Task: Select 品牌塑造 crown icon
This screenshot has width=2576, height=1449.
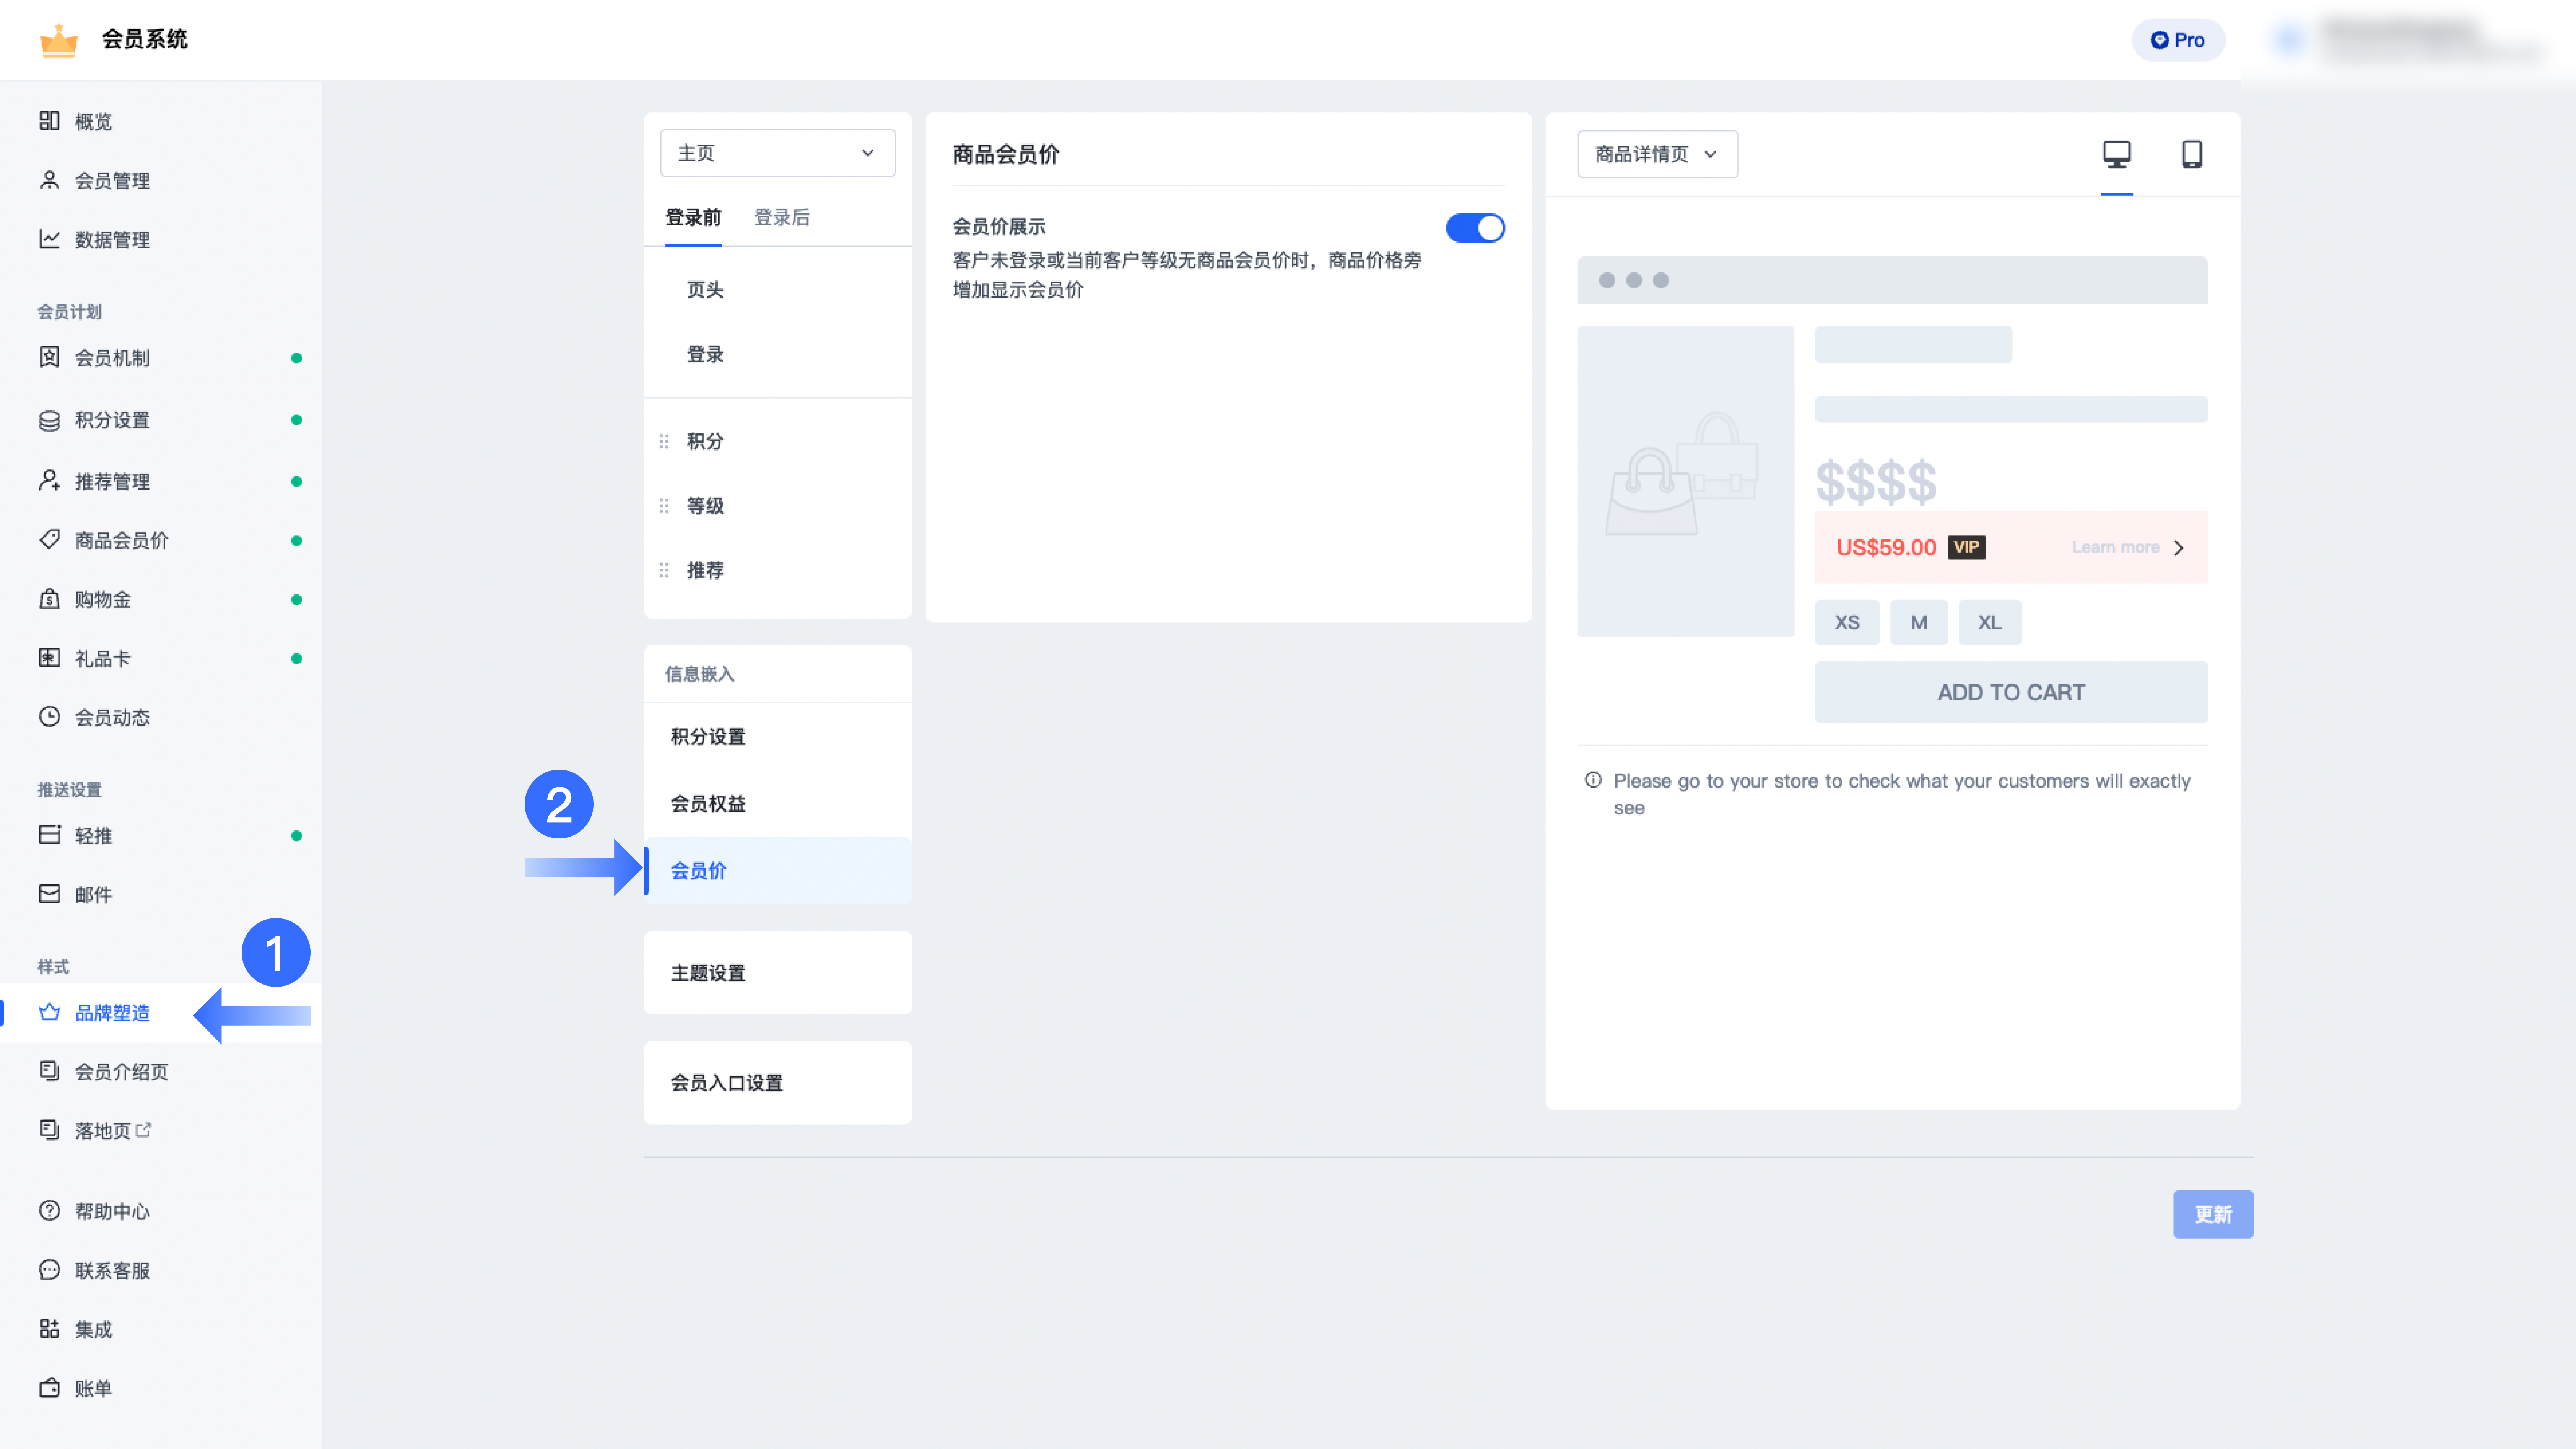Action: pyautogui.click(x=49, y=1012)
